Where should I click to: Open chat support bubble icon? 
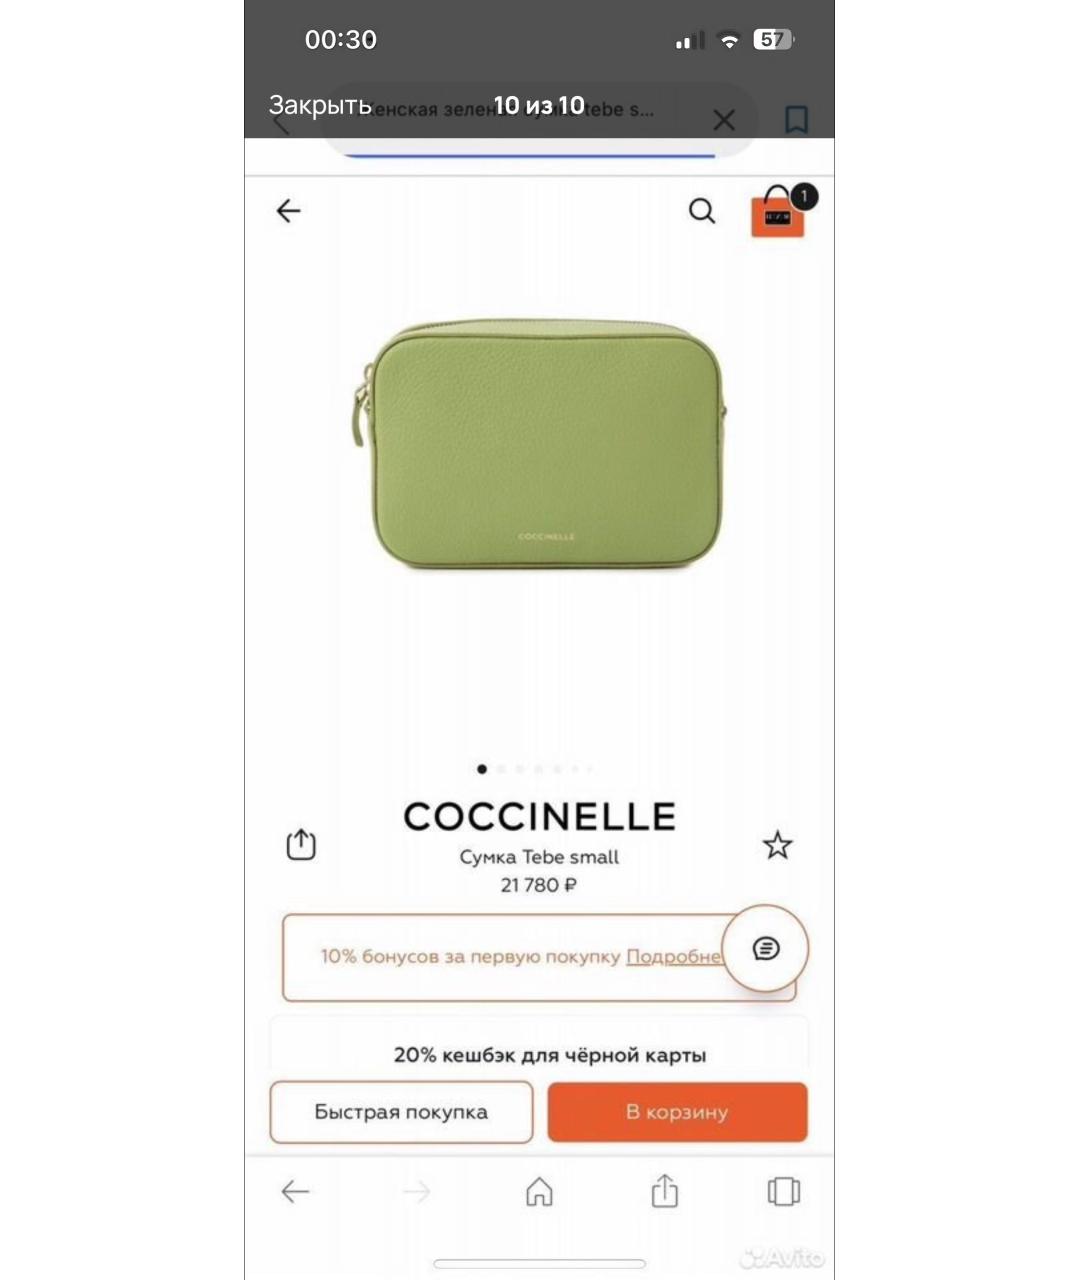coord(766,948)
